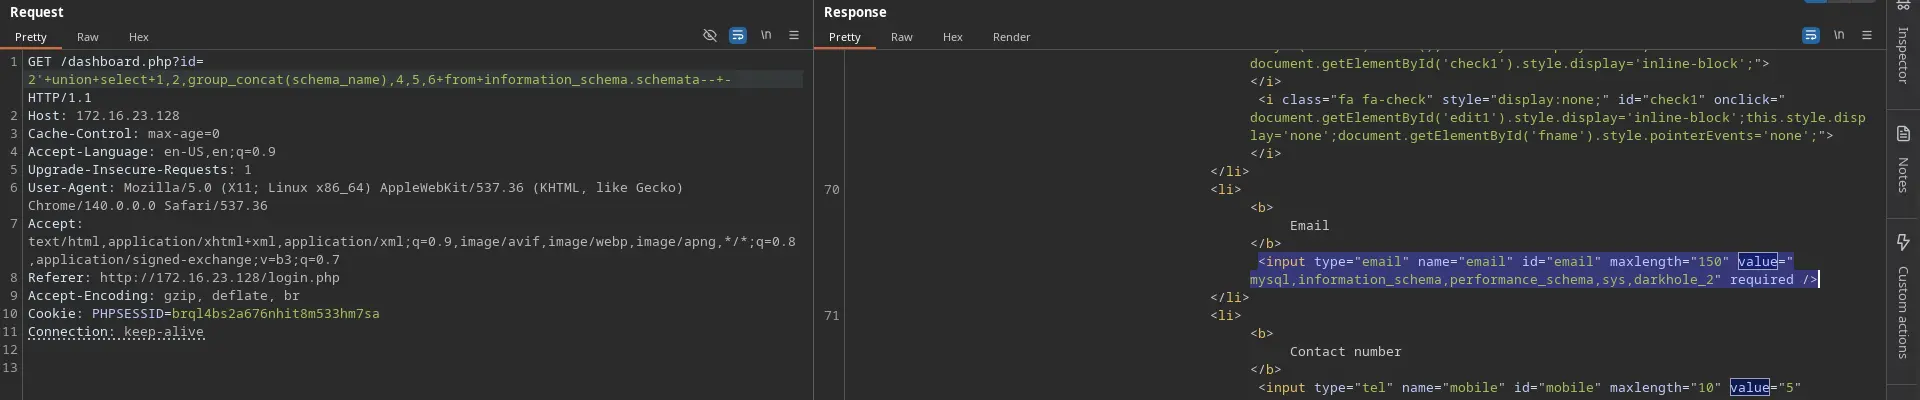Image resolution: width=1920 pixels, height=400 pixels.
Task: Select the Request Pretty tab
Action: point(31,37)
